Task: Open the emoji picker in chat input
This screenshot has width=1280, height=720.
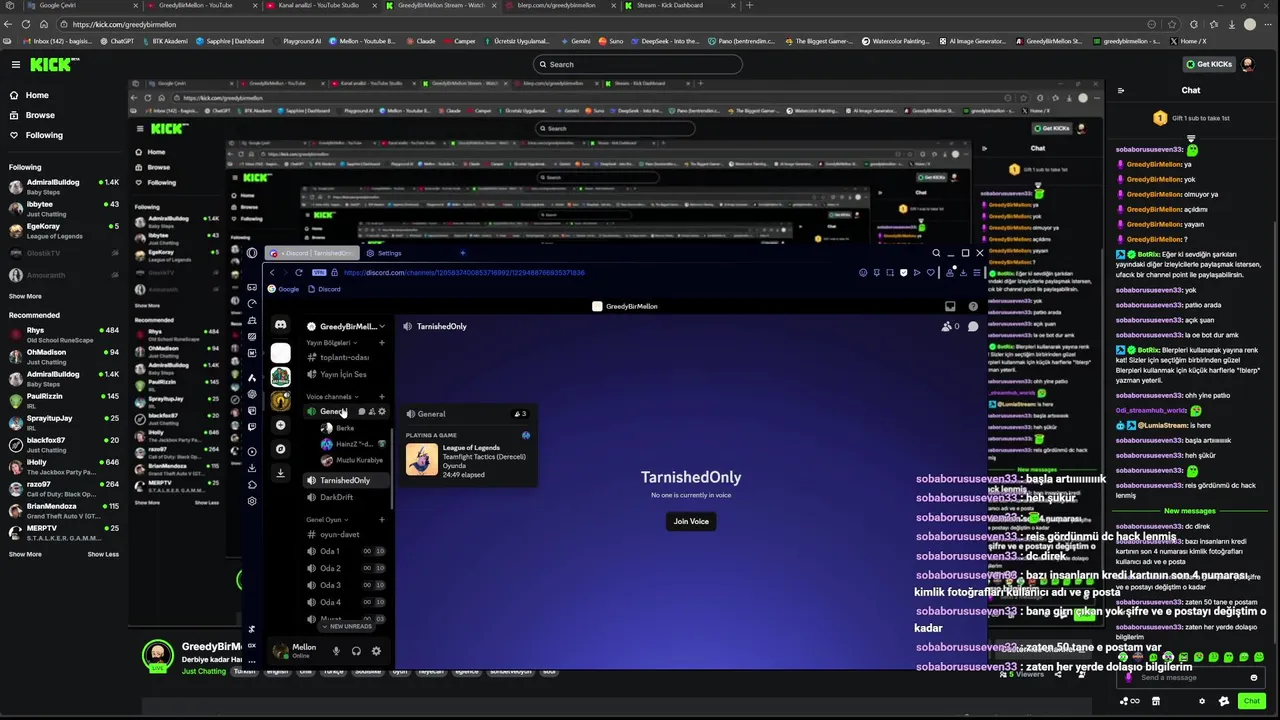Action: click(x=1253, y=677)
